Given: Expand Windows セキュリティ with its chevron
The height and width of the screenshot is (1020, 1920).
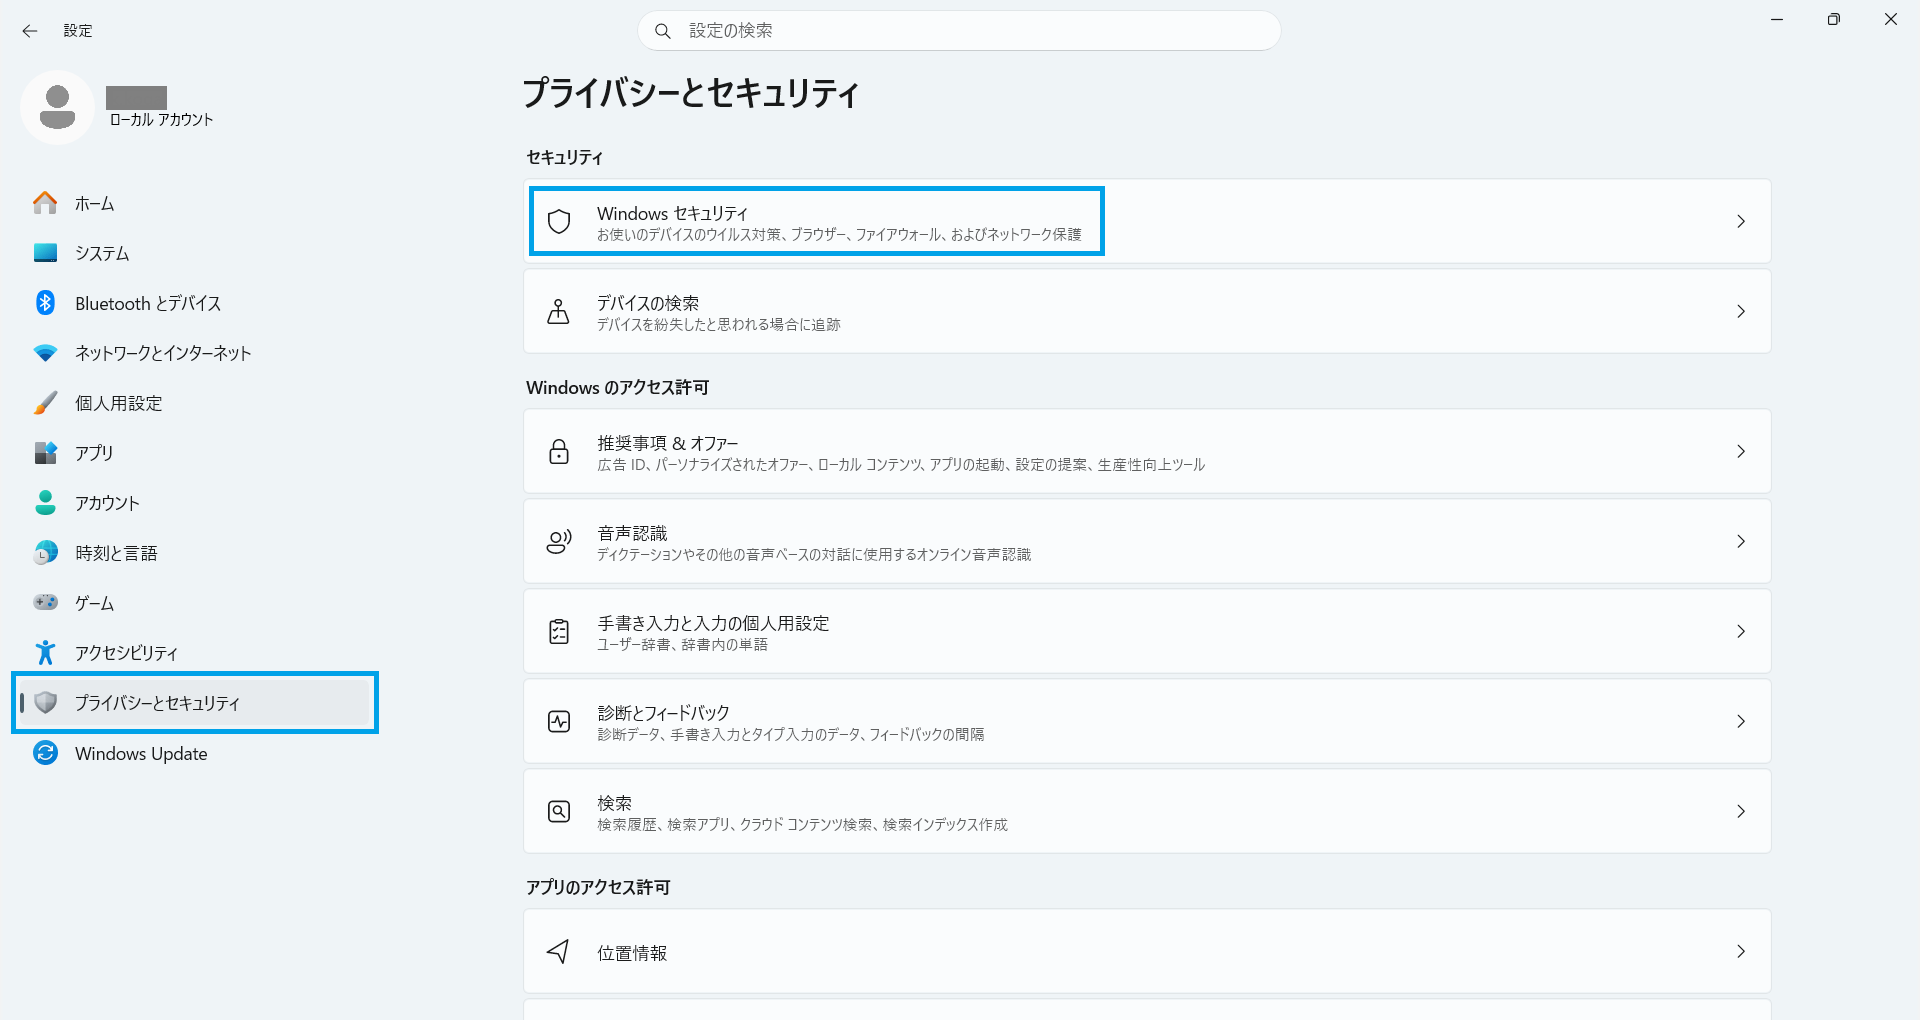Looking at the screenshot, I should pos(1740,221).
